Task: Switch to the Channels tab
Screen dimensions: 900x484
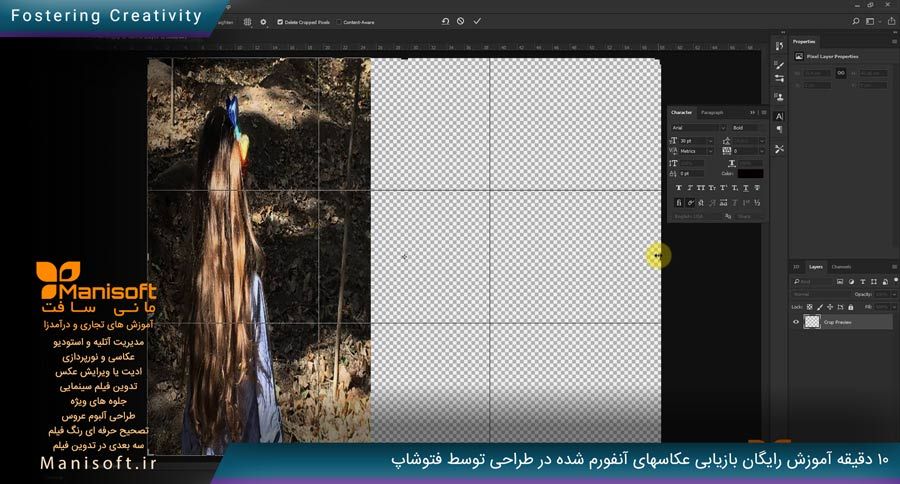Action: point(841,267)
